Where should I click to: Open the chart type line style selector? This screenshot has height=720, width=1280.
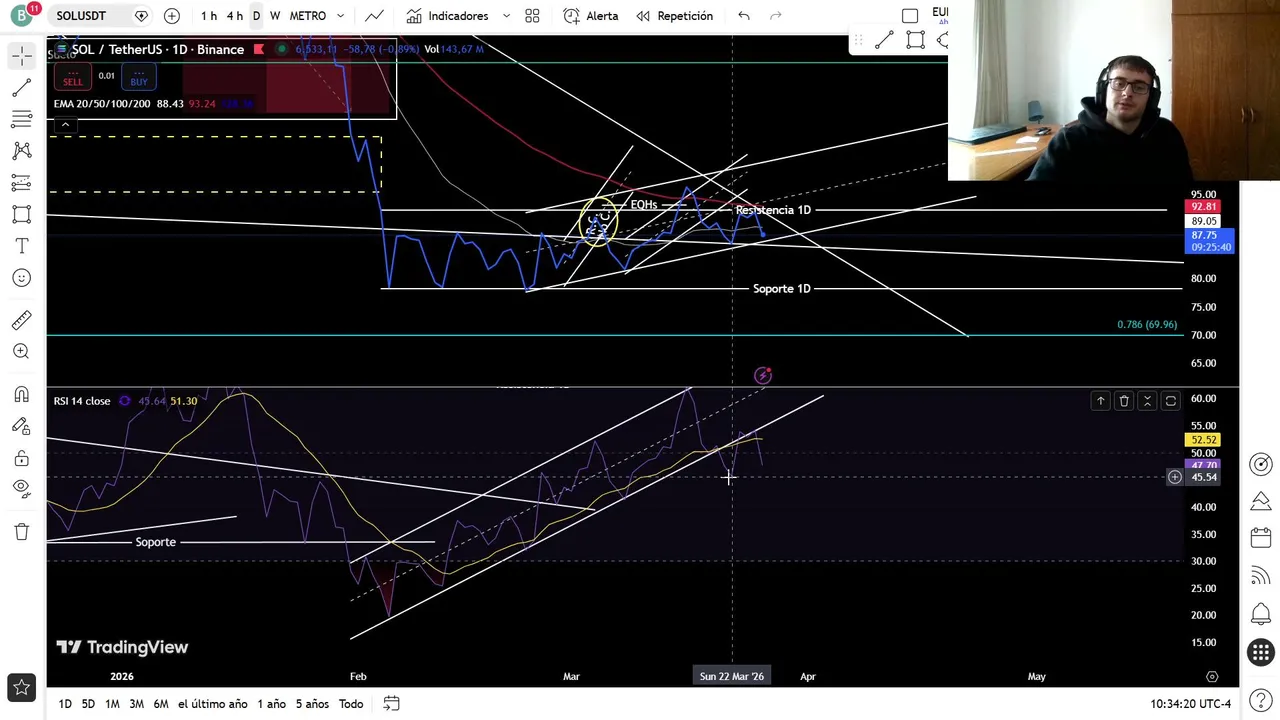(374, 16)
